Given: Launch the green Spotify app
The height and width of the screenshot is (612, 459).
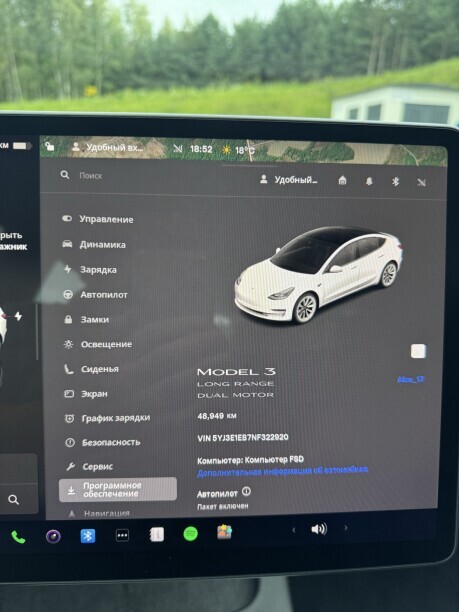Looking at the screenshot, I should [x=190, y=534].
